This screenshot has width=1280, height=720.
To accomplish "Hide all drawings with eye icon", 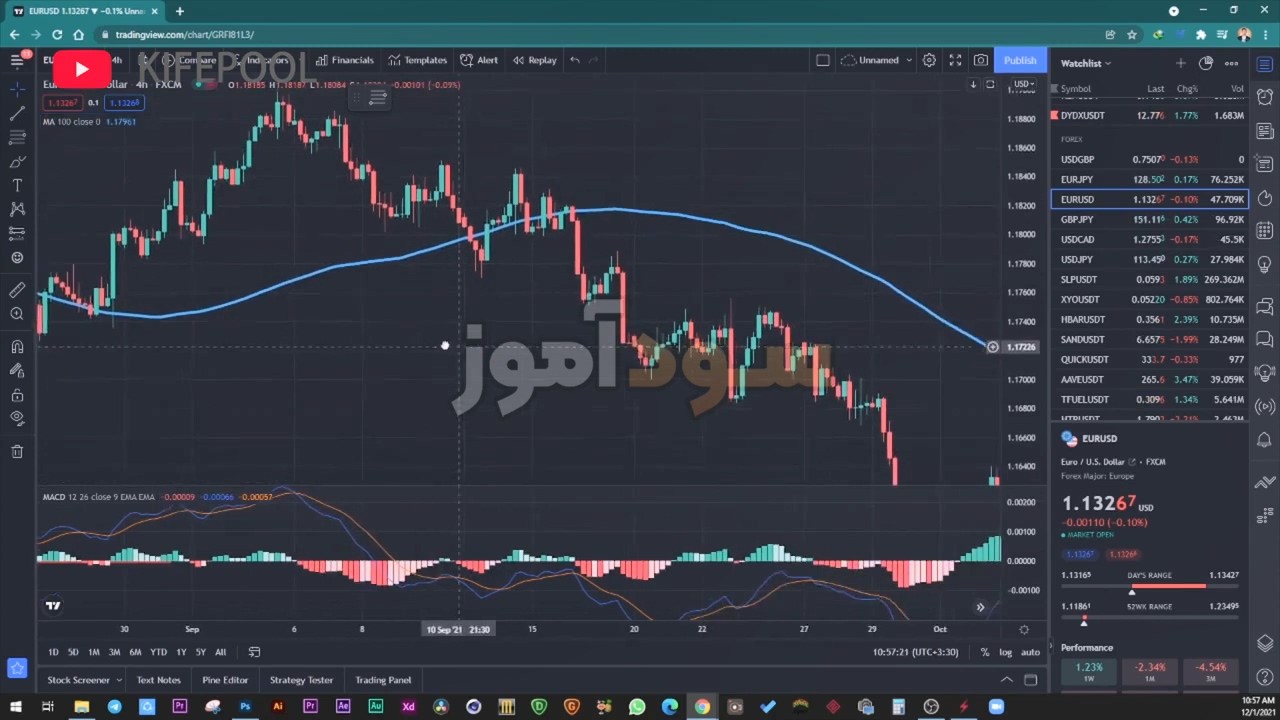I will click(x=17, y=419).
